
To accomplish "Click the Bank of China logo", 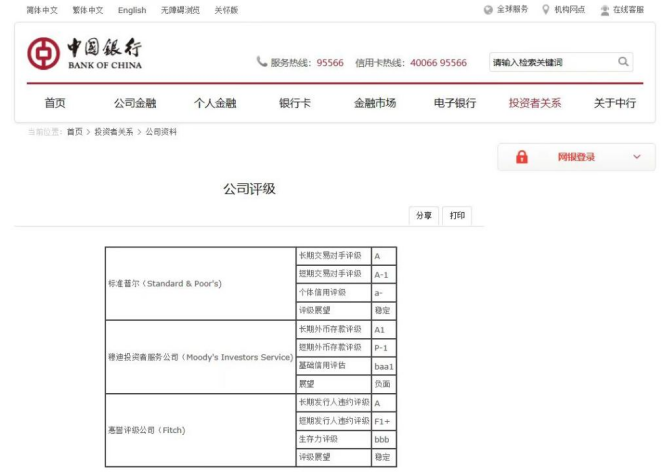I will click(84, 54).
